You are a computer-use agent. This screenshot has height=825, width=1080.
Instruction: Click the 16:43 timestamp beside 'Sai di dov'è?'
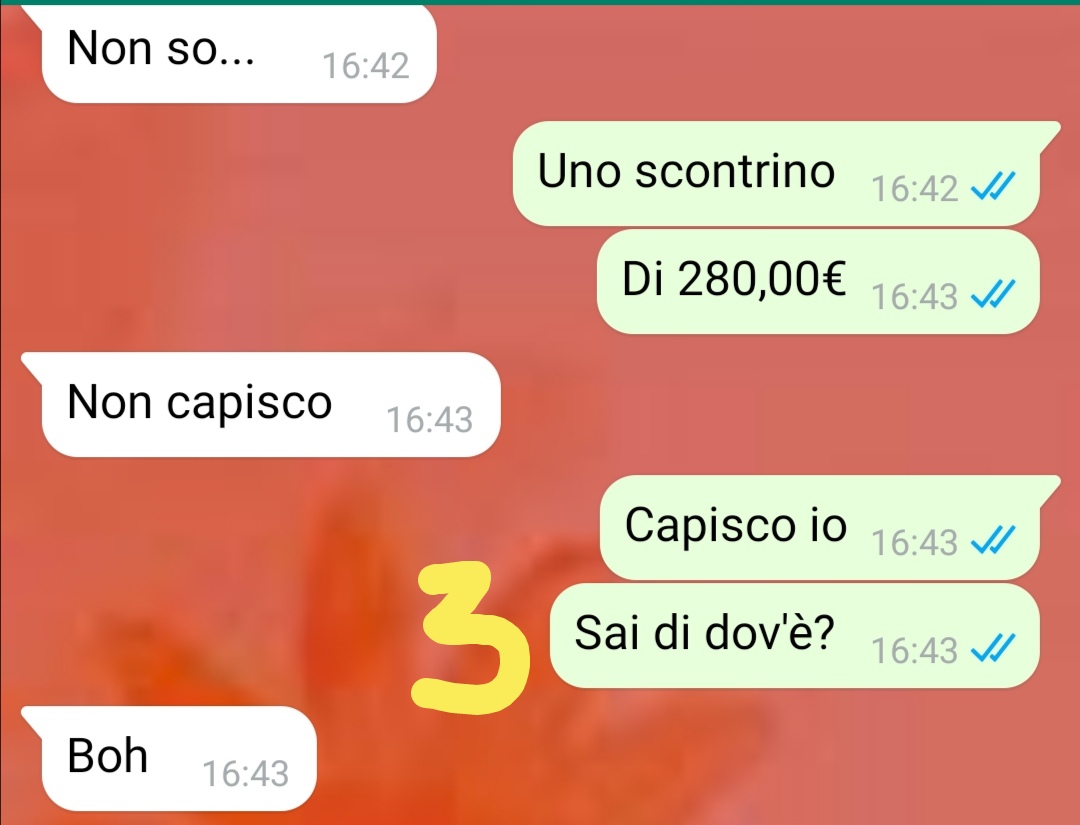(x=915, y=651)
